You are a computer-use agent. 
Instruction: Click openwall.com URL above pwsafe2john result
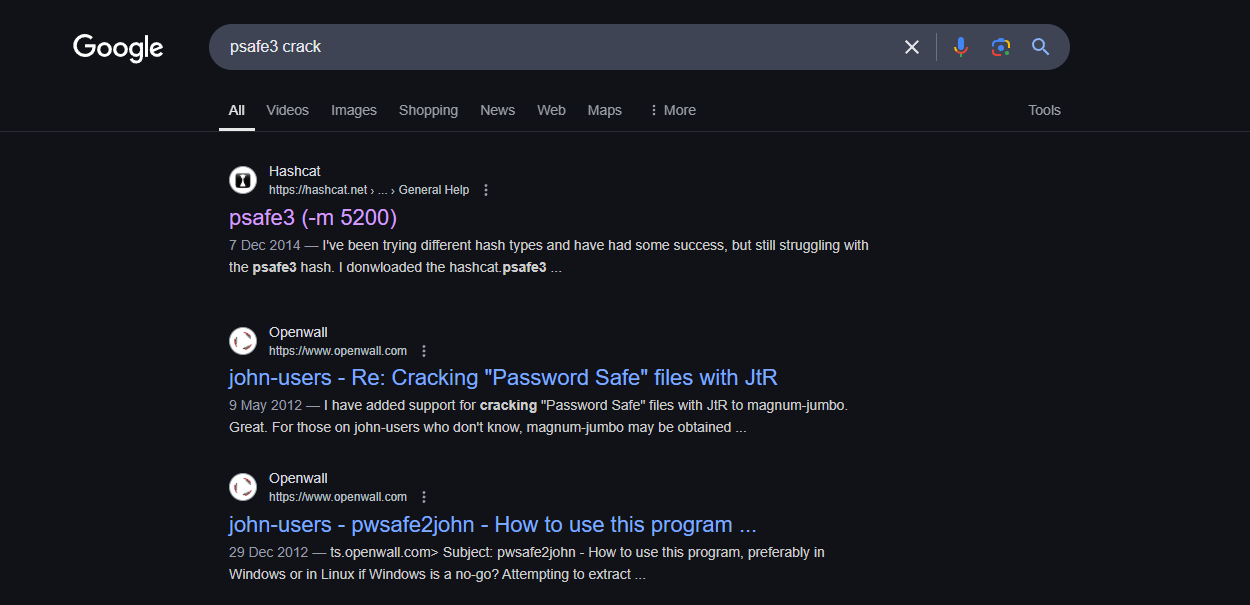pyautogui.click(x=338, y=497)
